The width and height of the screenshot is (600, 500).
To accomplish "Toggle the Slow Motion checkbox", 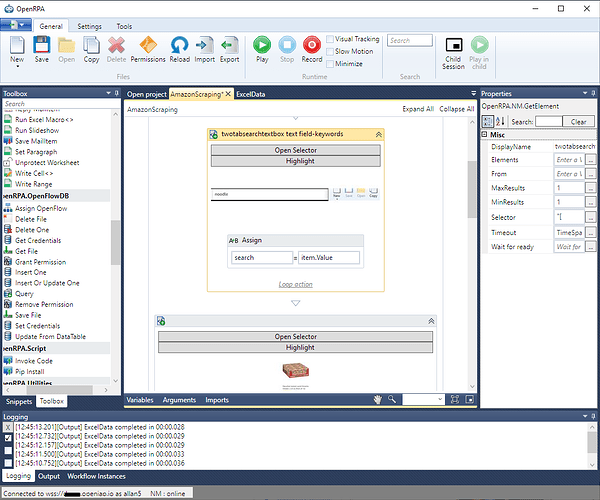I will (330, 52).
